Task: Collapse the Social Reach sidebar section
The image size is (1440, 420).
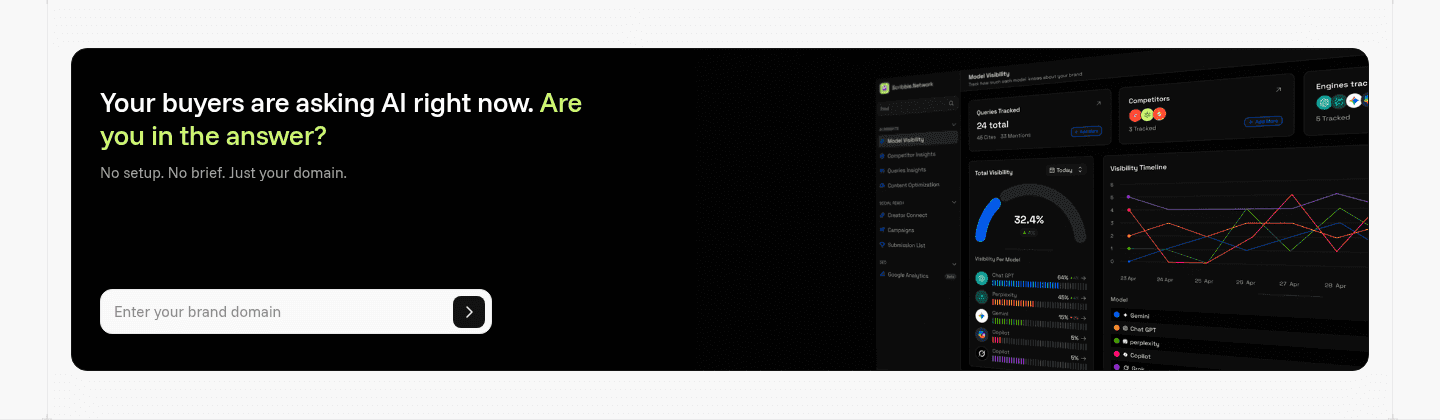Action: (954, 202)
